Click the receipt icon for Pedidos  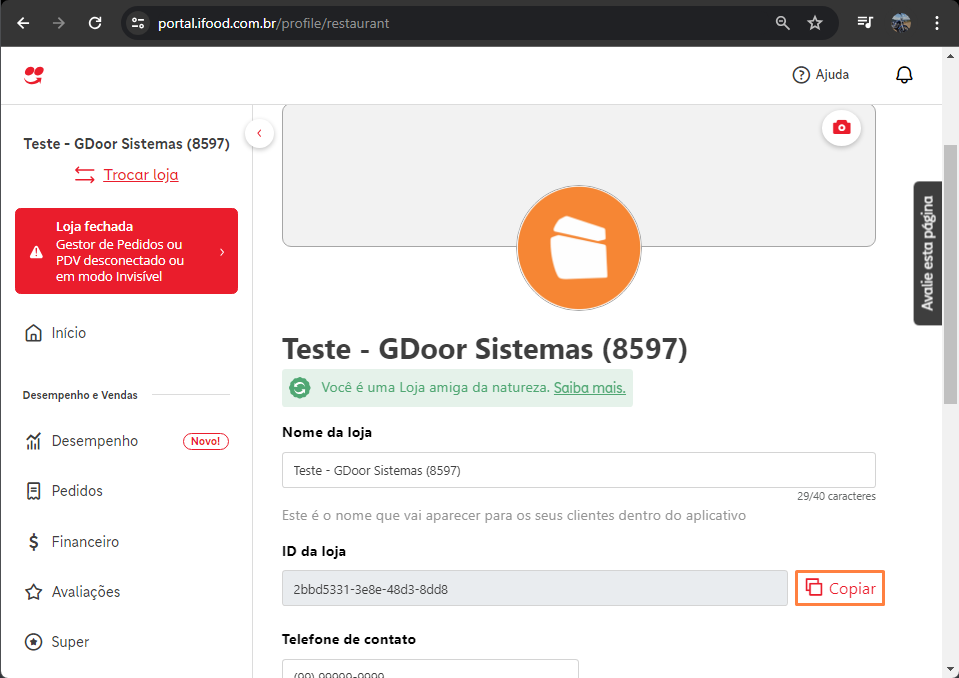pyautogui.click(x=34, y=491)
